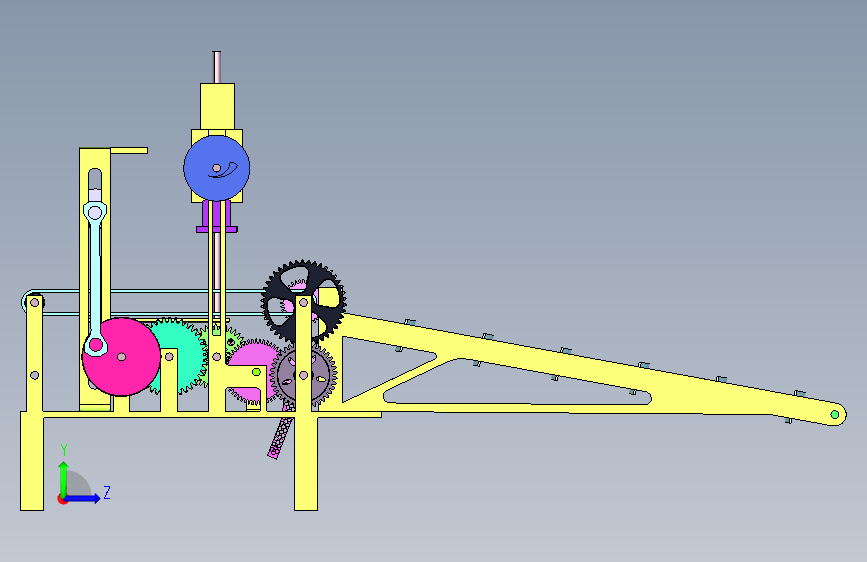Click the red origin of the triad
Viewport: 867px width, 562px height.
pos(62,499)
